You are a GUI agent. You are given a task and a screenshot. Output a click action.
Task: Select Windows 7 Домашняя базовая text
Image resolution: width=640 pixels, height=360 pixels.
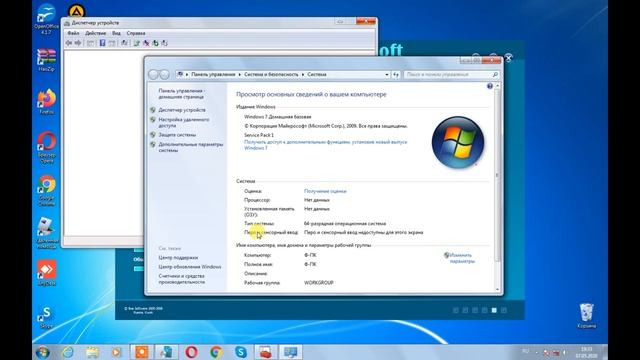[x=278, y=117]
